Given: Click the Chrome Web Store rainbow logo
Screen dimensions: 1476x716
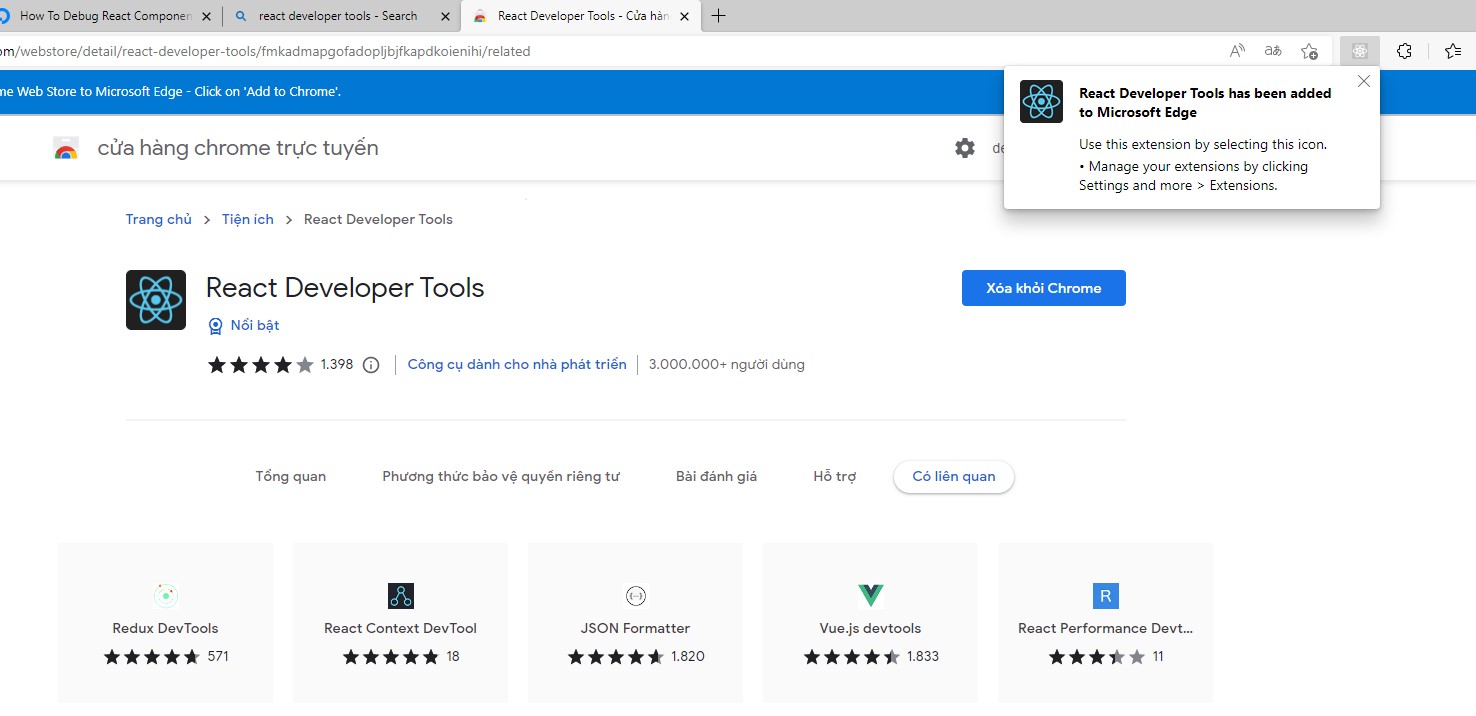Looking at the screenshot, I should click(66, 149).
